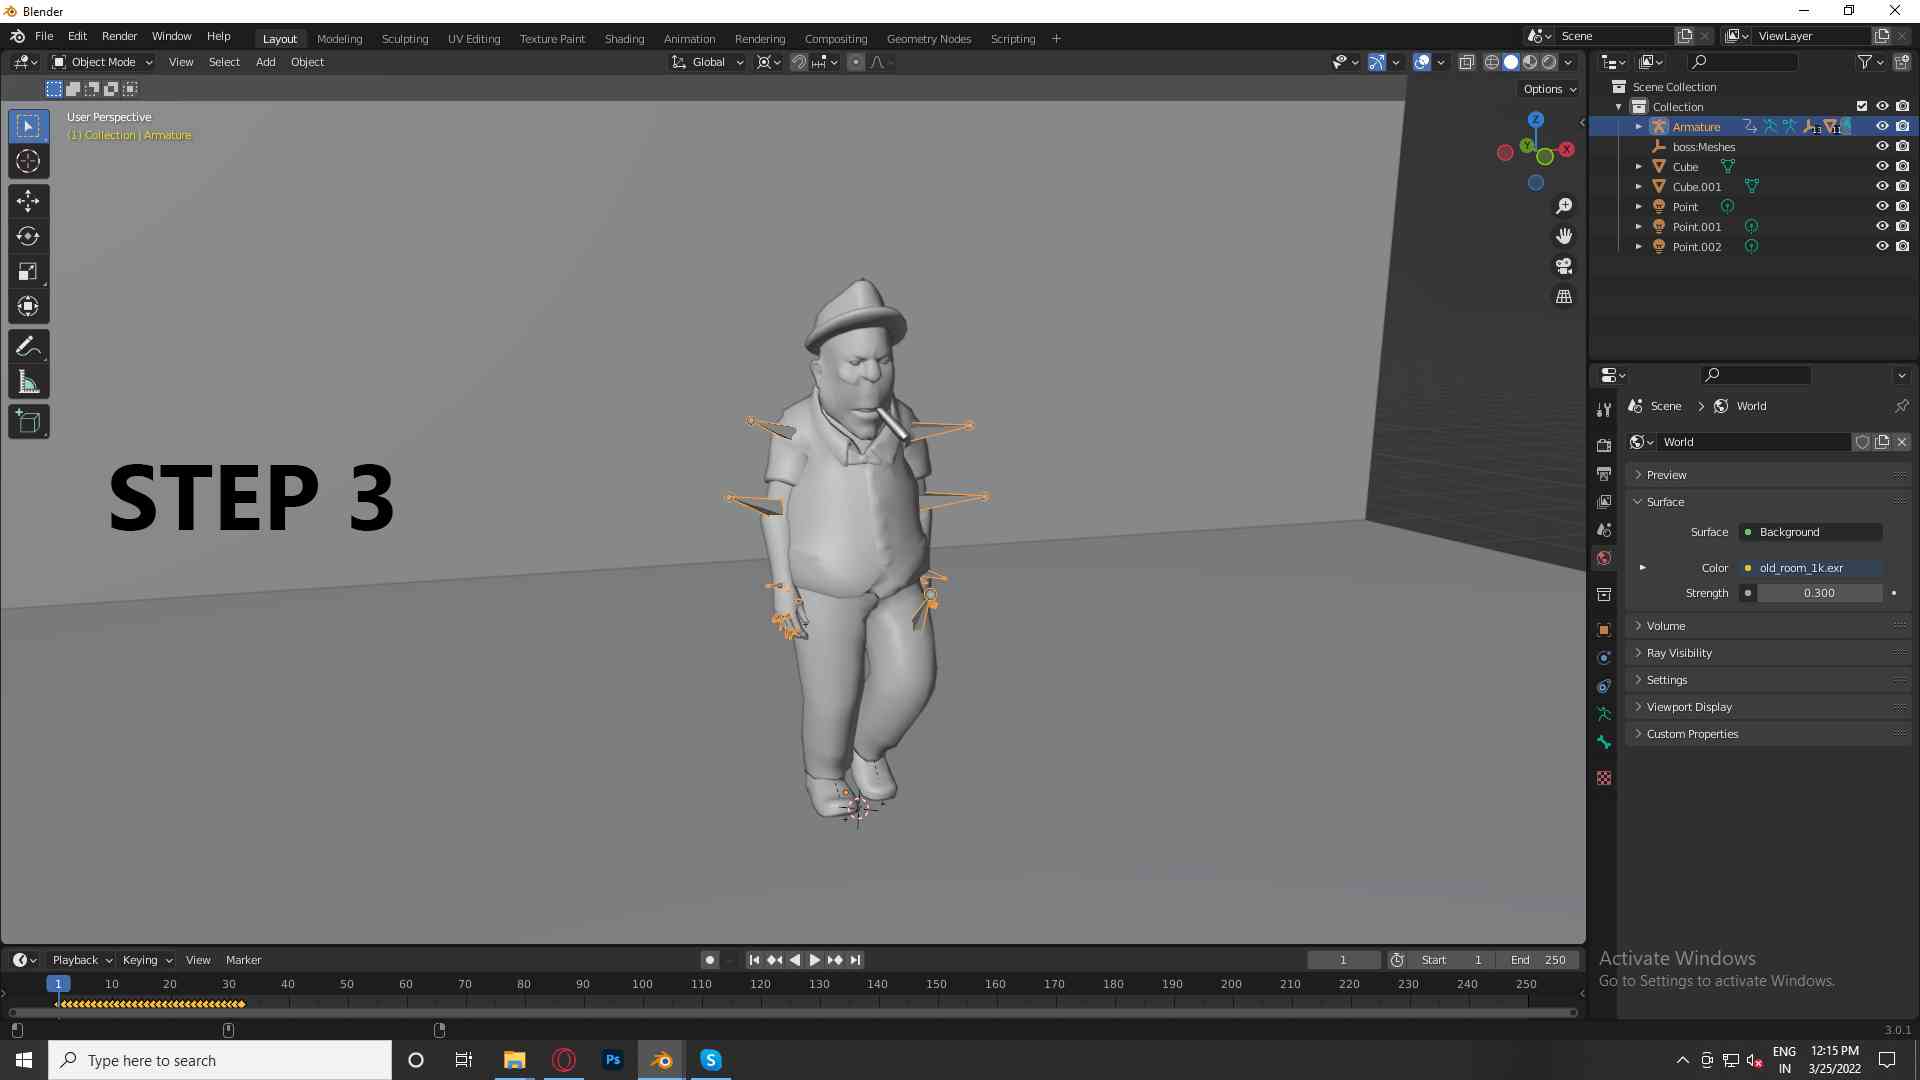Hide the Cube object in the outliner
The width and height of the screenshot is (1920, 1080).
pos(1883,166)
